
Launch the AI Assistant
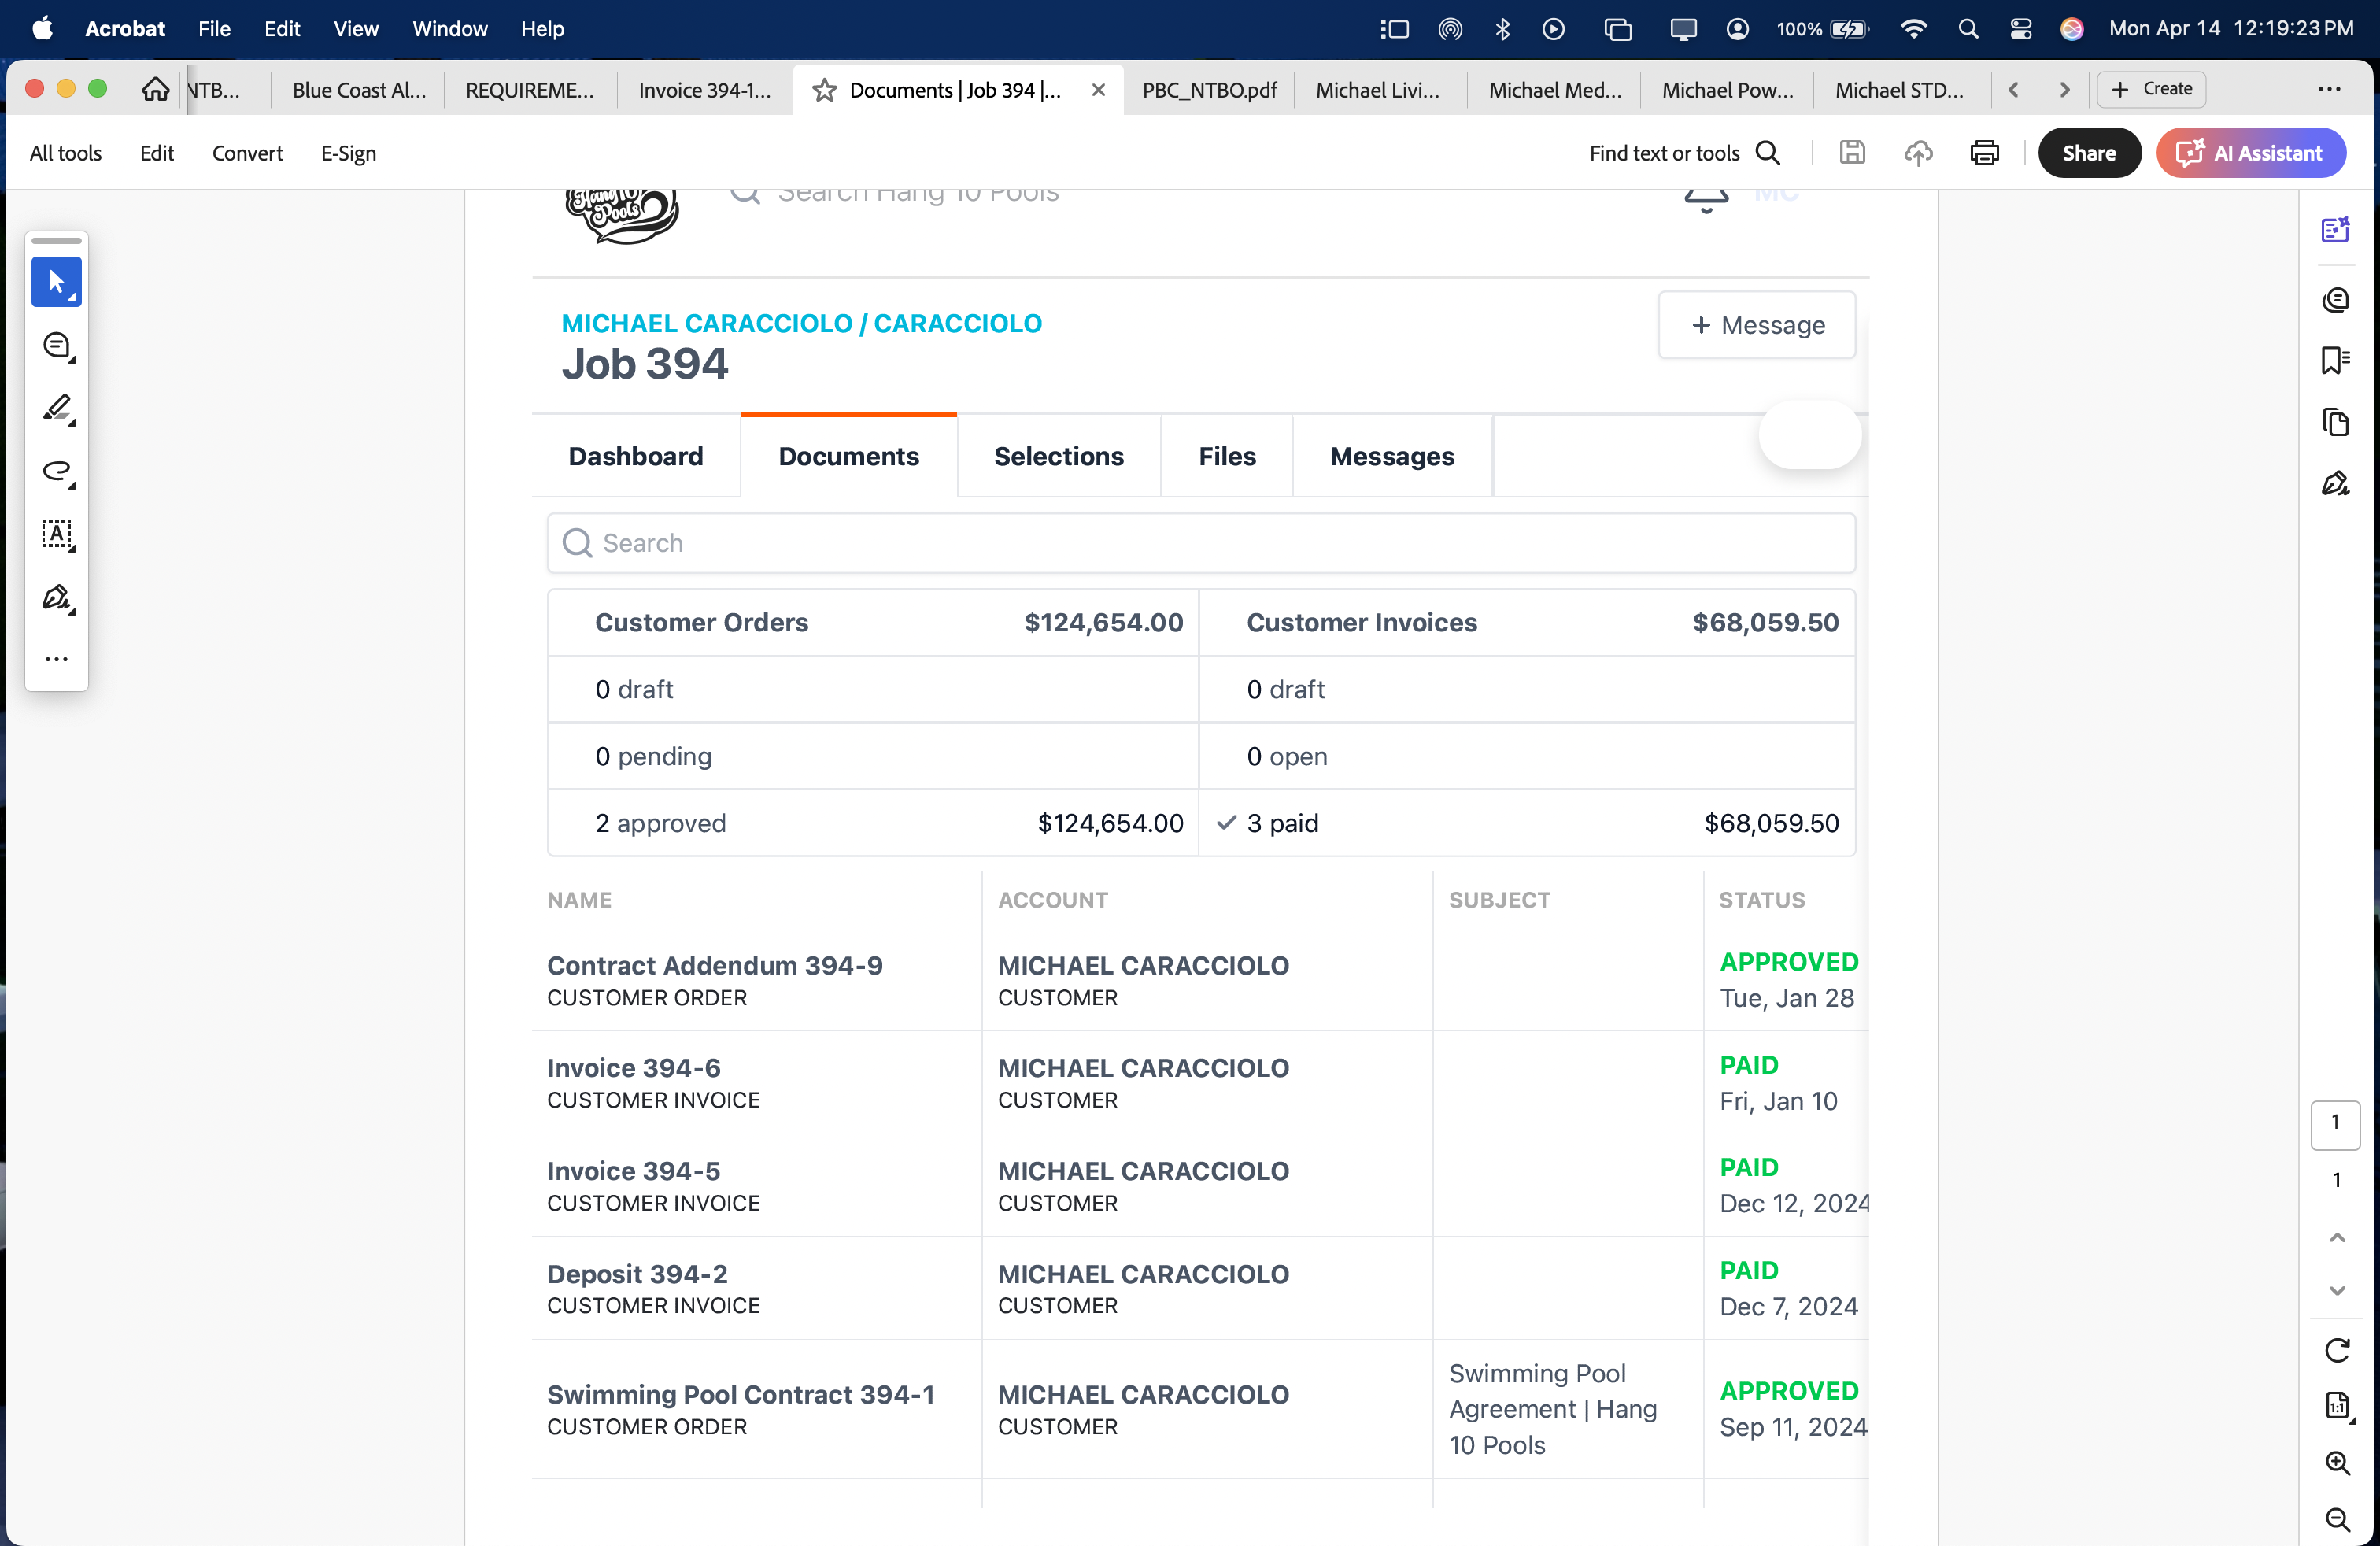click(x=2251, y=153)
